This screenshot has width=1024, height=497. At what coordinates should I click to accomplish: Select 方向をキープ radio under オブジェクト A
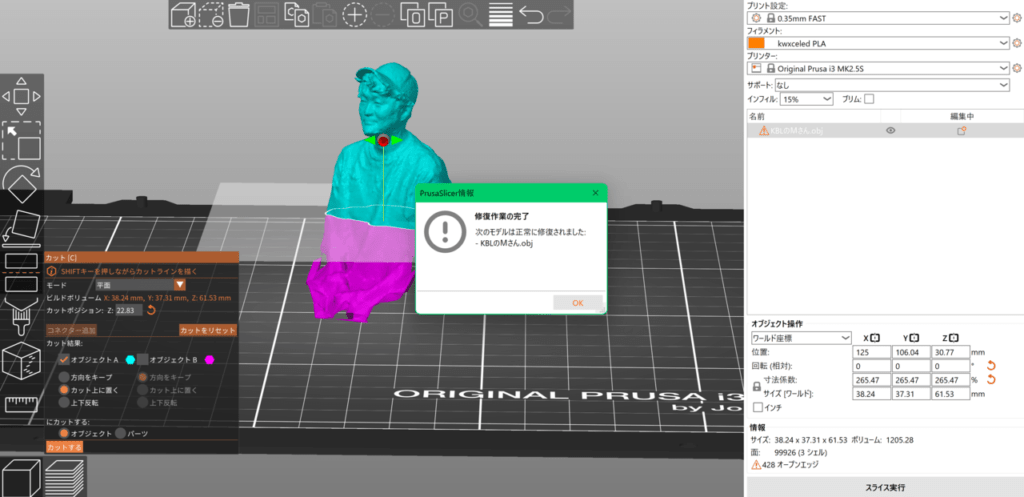click(x=64, y=377)
